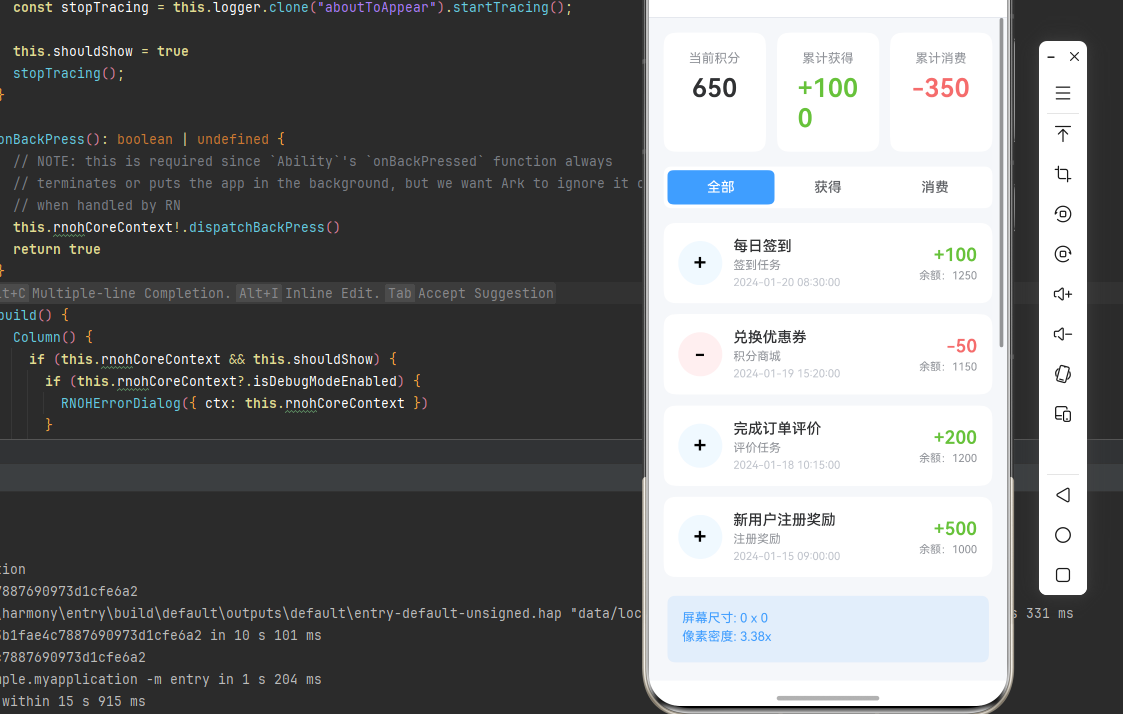Viewport: 1123px width, 714px height.
Task: Click the 累计获得 +1000 card
Action: coord(827,92)
